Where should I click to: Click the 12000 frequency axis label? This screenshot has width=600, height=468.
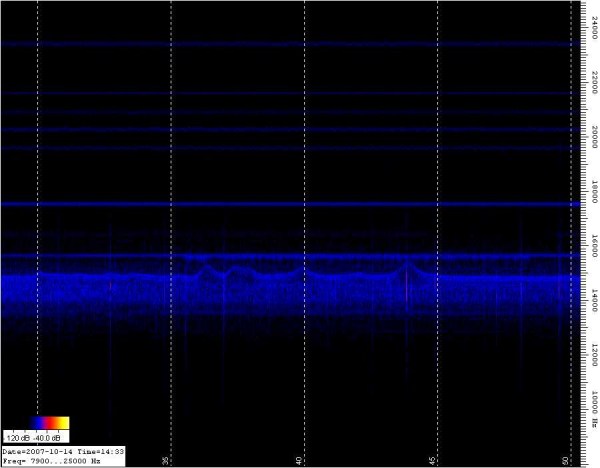(x=593, y=352)
